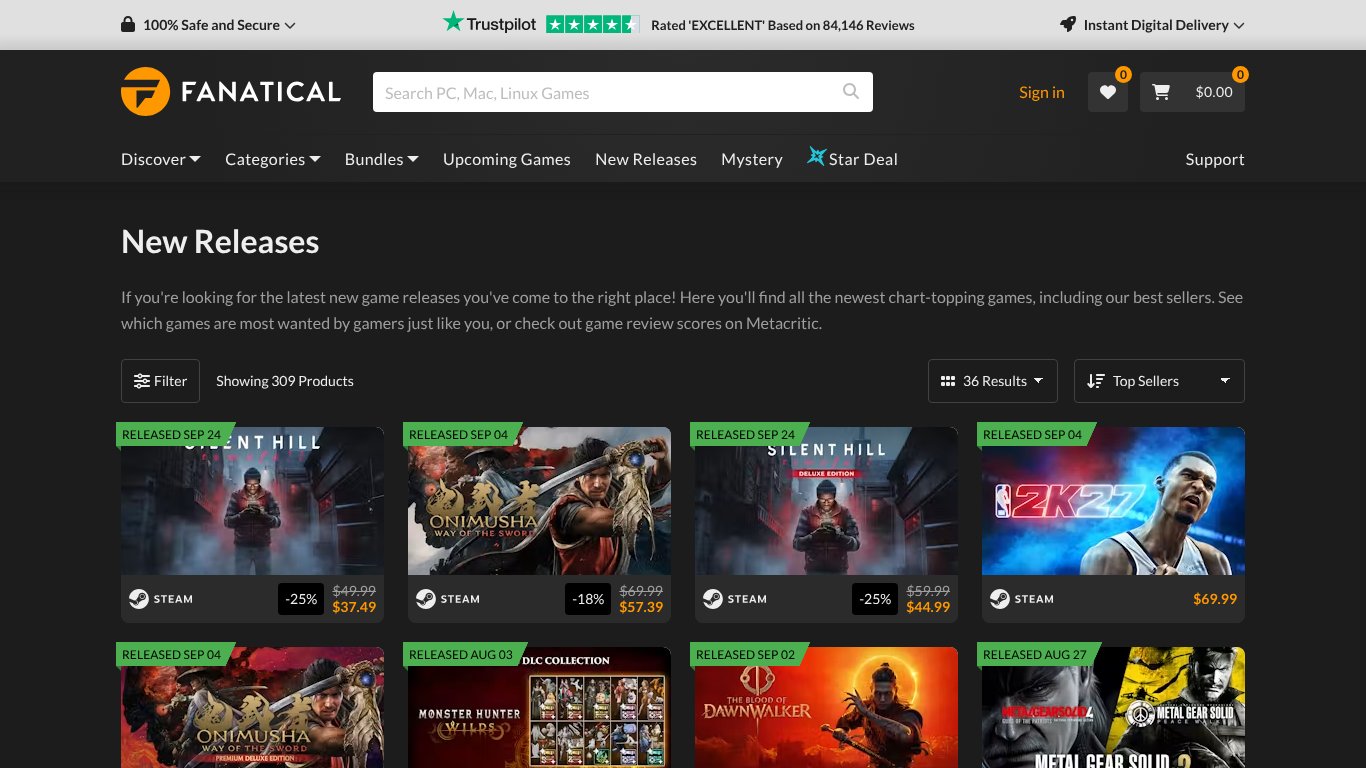The height and width of the screenshot is (768, 1366).
Task: Click the padlock Safe and Secure icon
Action: pyautogui.click(x=128, y=25)
